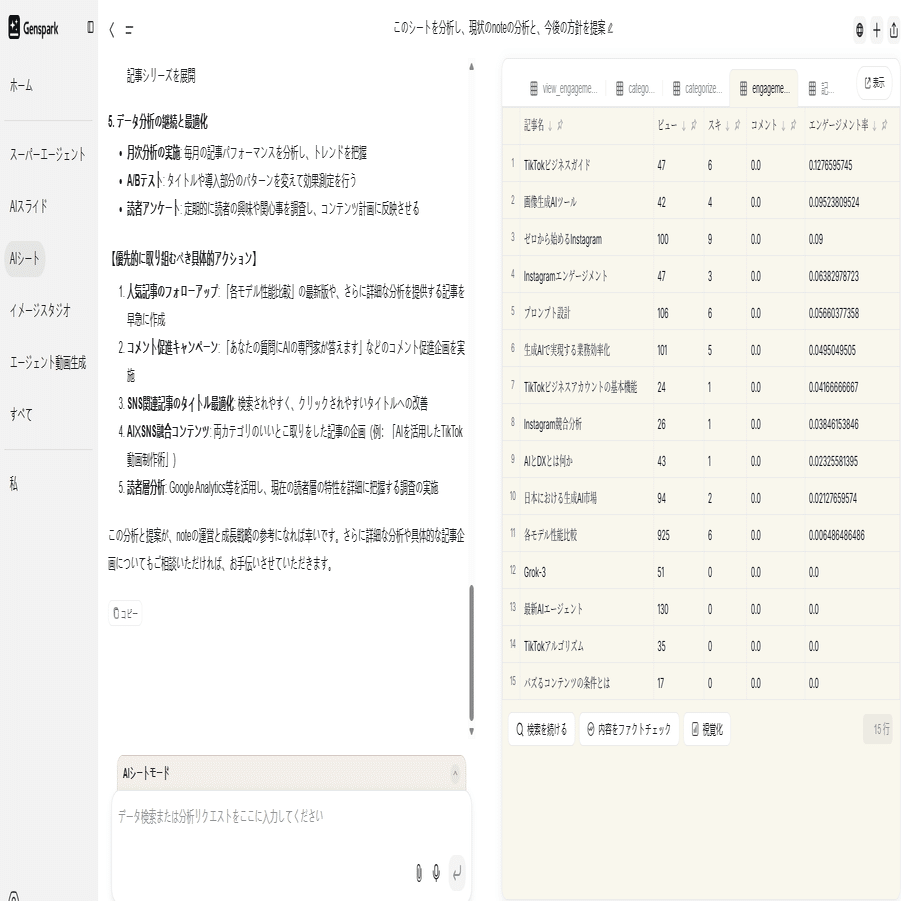Open the 記... sheet tab
Viewport: 901px width, 901px height.
click(x=822, y=88)
